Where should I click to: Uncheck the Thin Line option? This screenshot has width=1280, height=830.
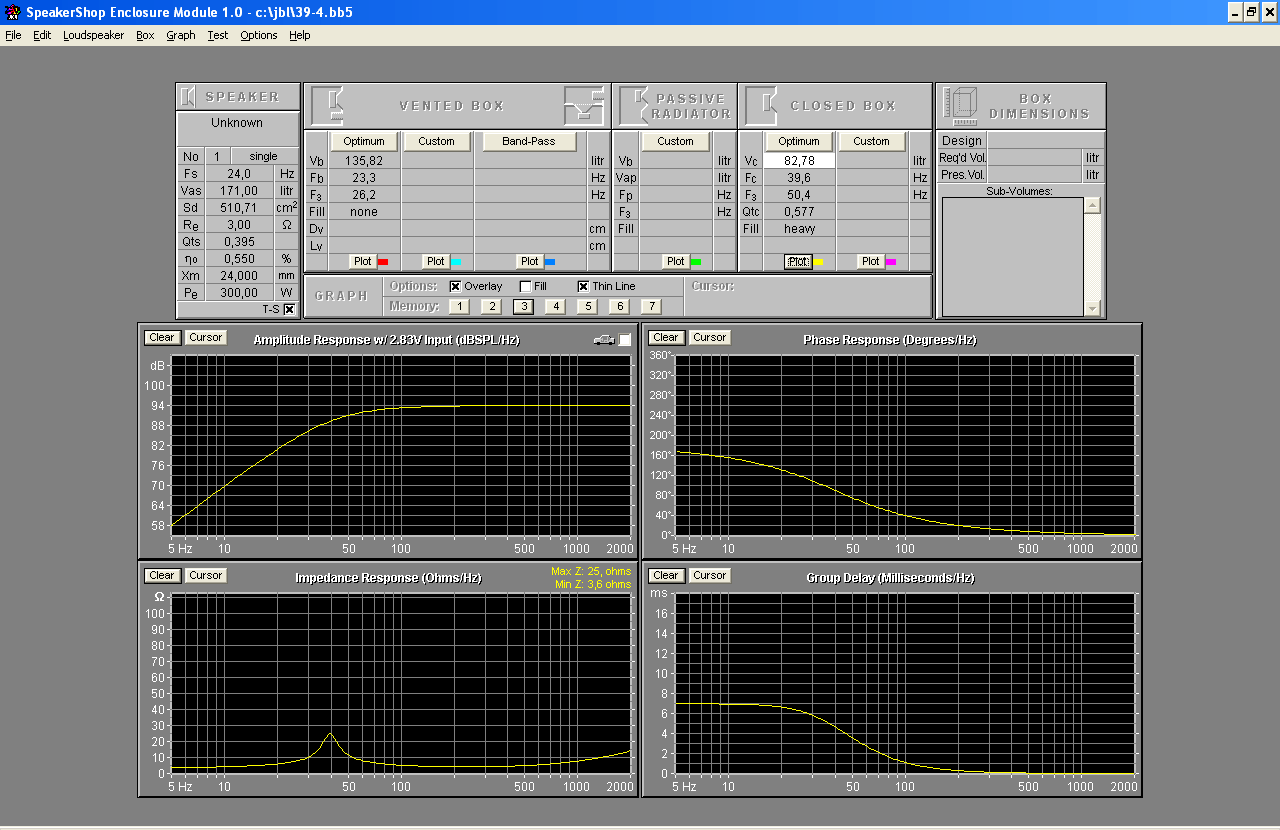pyautogui.click(x=584, y=286)
